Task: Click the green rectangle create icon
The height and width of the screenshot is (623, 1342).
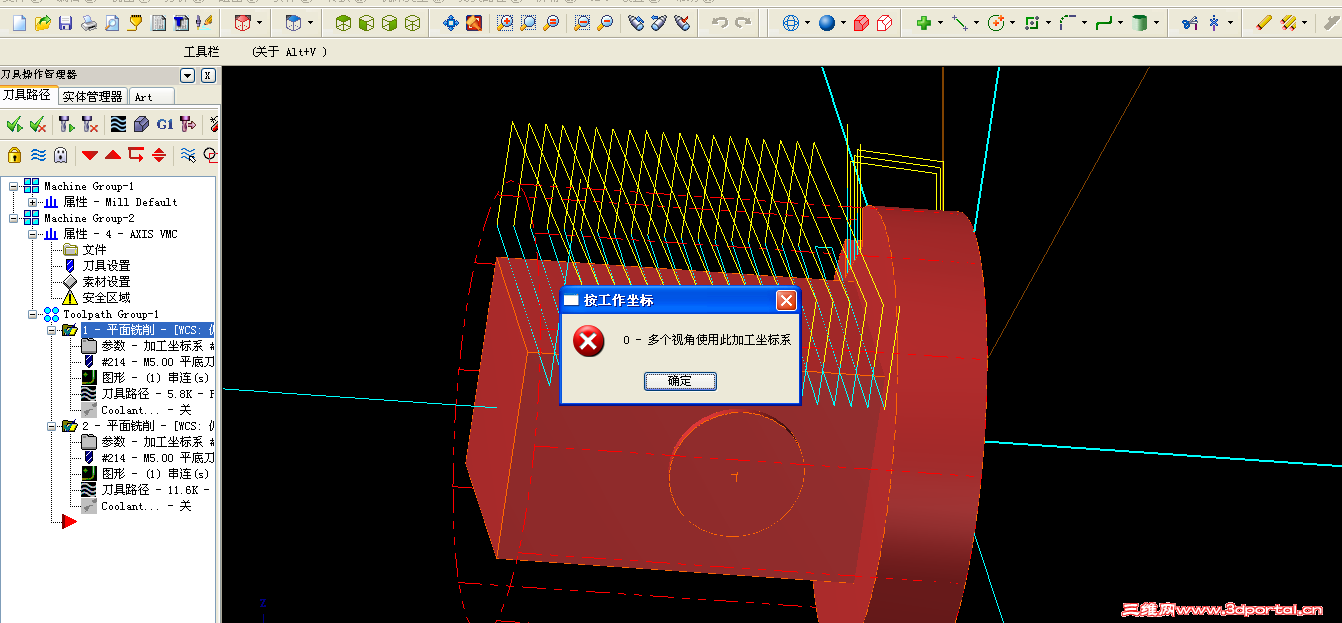Action: pos(1032,22)
